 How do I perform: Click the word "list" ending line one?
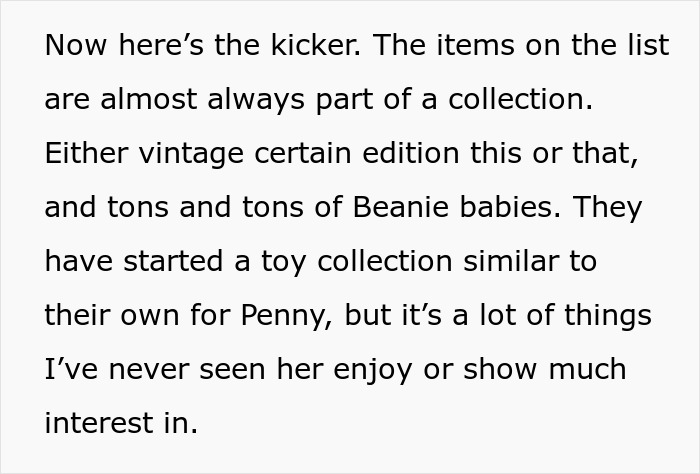[x=645, y=46]
